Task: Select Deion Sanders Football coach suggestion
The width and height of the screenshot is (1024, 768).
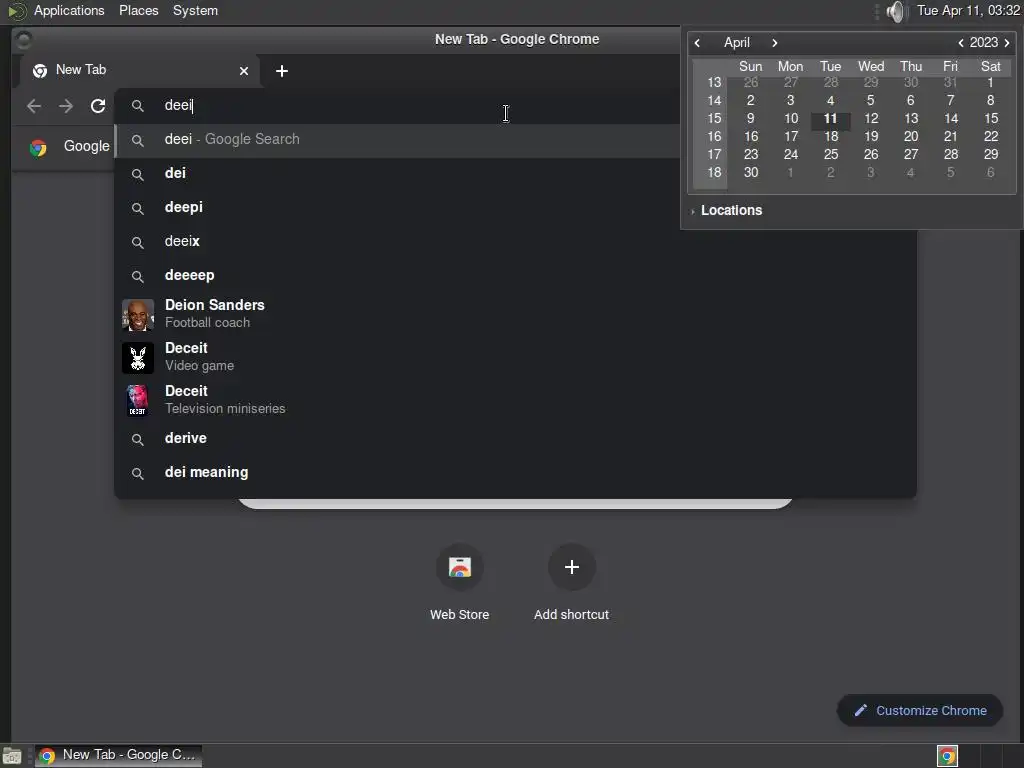Action: click(516, 314)
